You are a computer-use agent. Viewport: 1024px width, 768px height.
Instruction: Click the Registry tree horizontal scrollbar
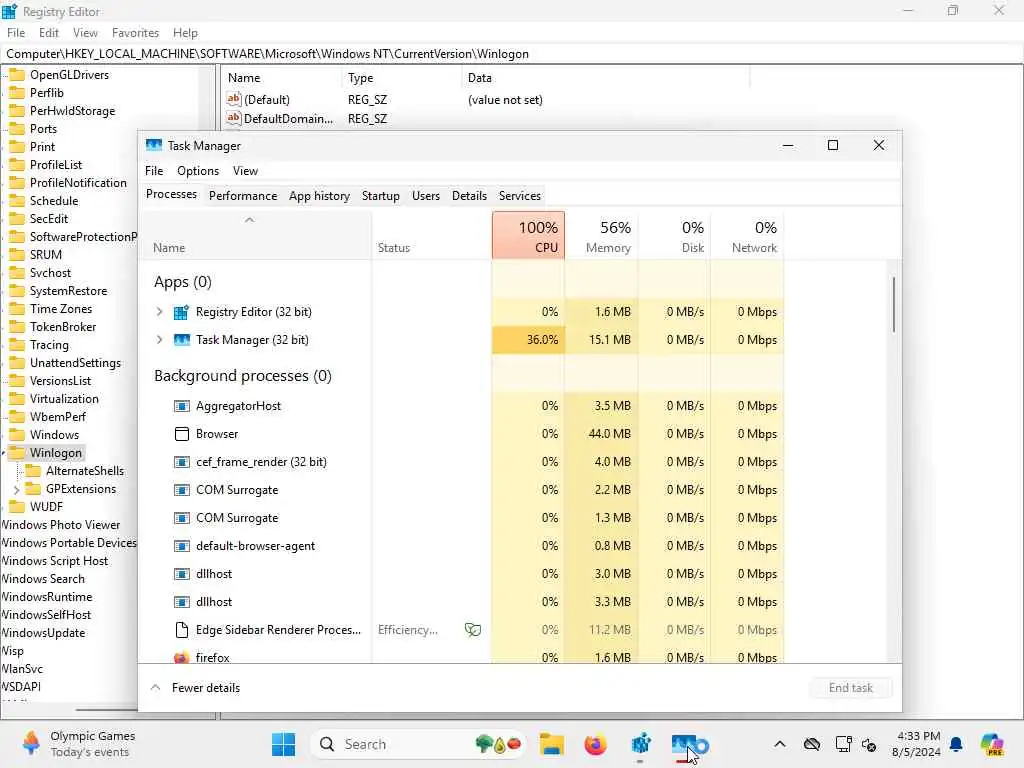tap(108, 709)
